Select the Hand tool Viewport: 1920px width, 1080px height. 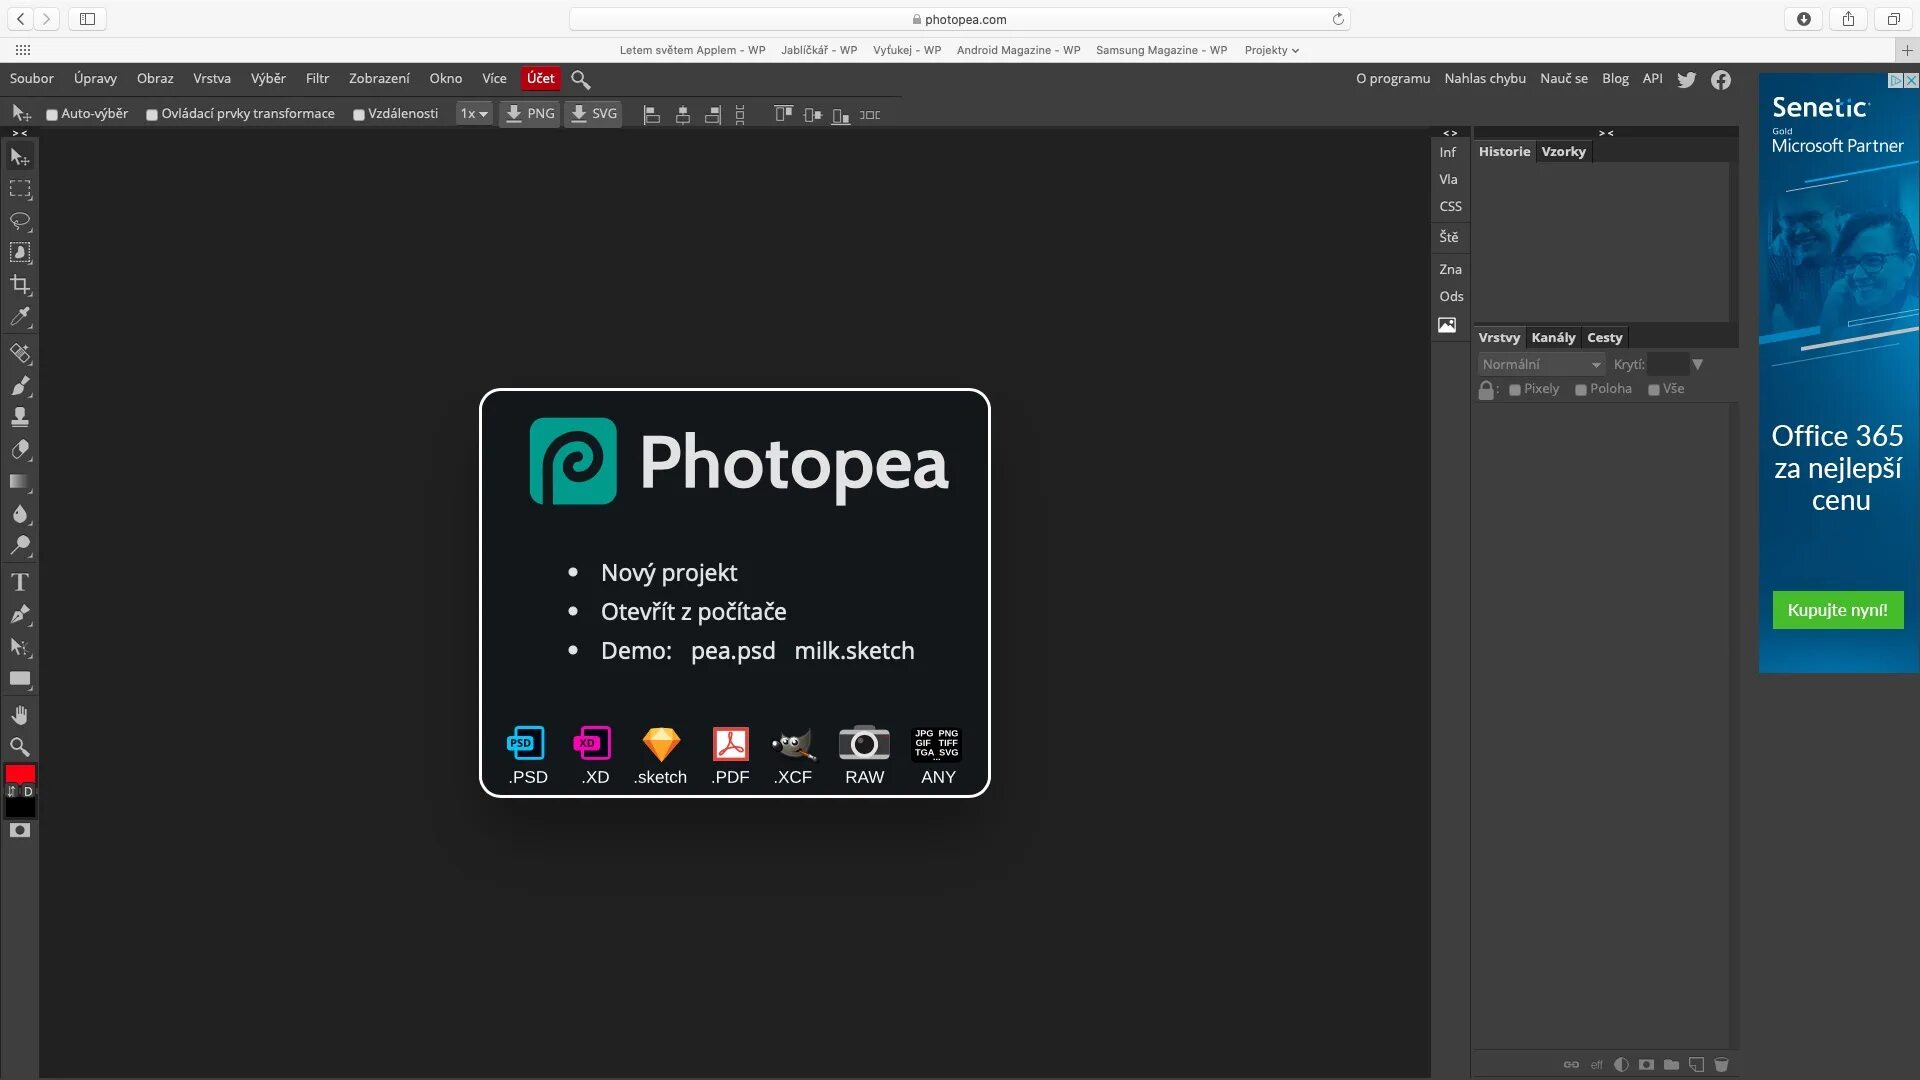pyautogui.click(x=20, y=715)
